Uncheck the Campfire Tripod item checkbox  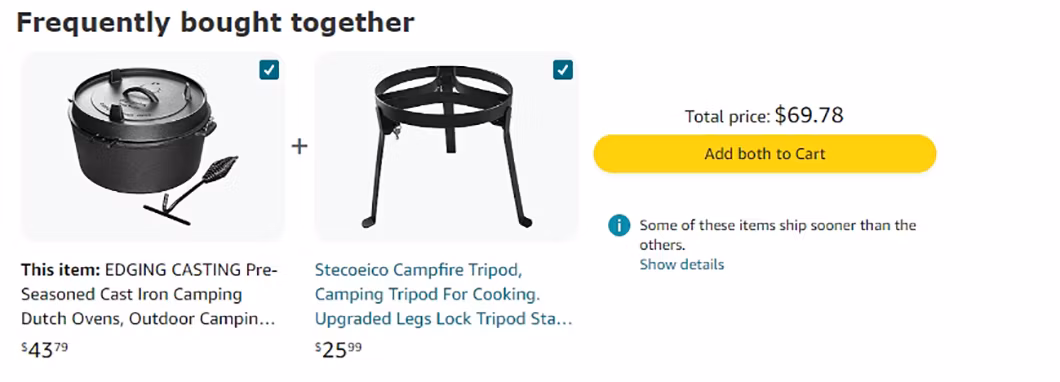562,70
